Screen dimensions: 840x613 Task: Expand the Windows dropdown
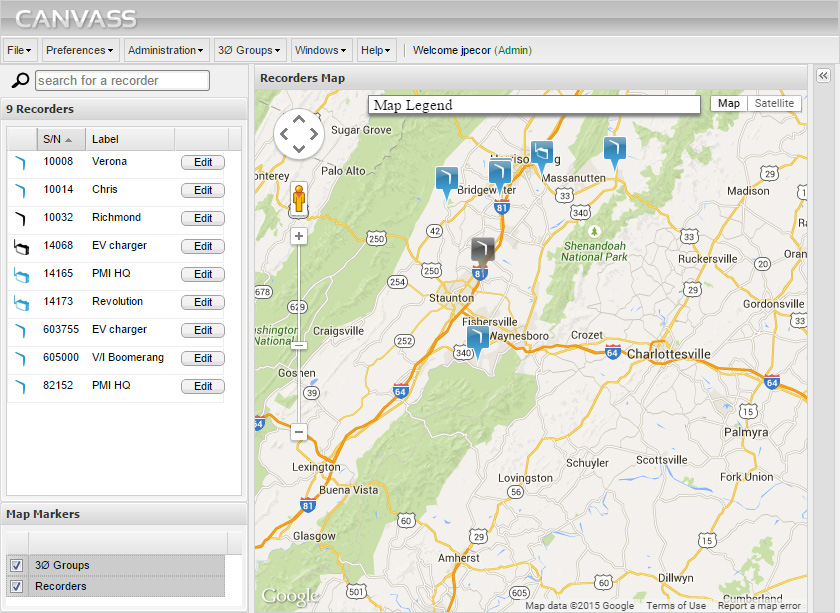(321, 50)
